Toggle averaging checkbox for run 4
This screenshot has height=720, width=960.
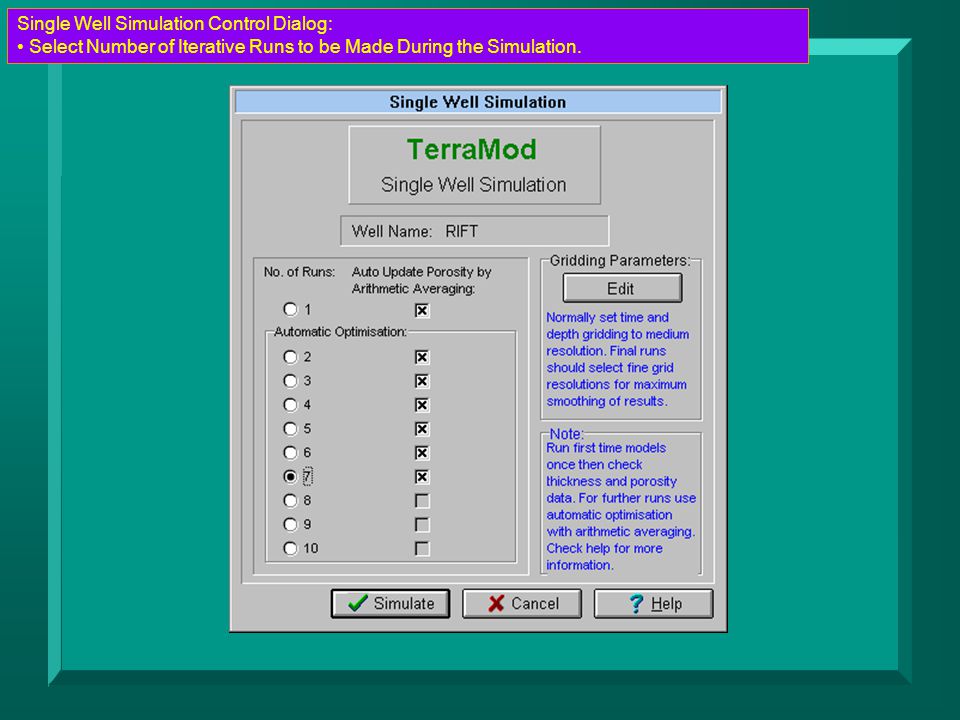pos(422,405)
